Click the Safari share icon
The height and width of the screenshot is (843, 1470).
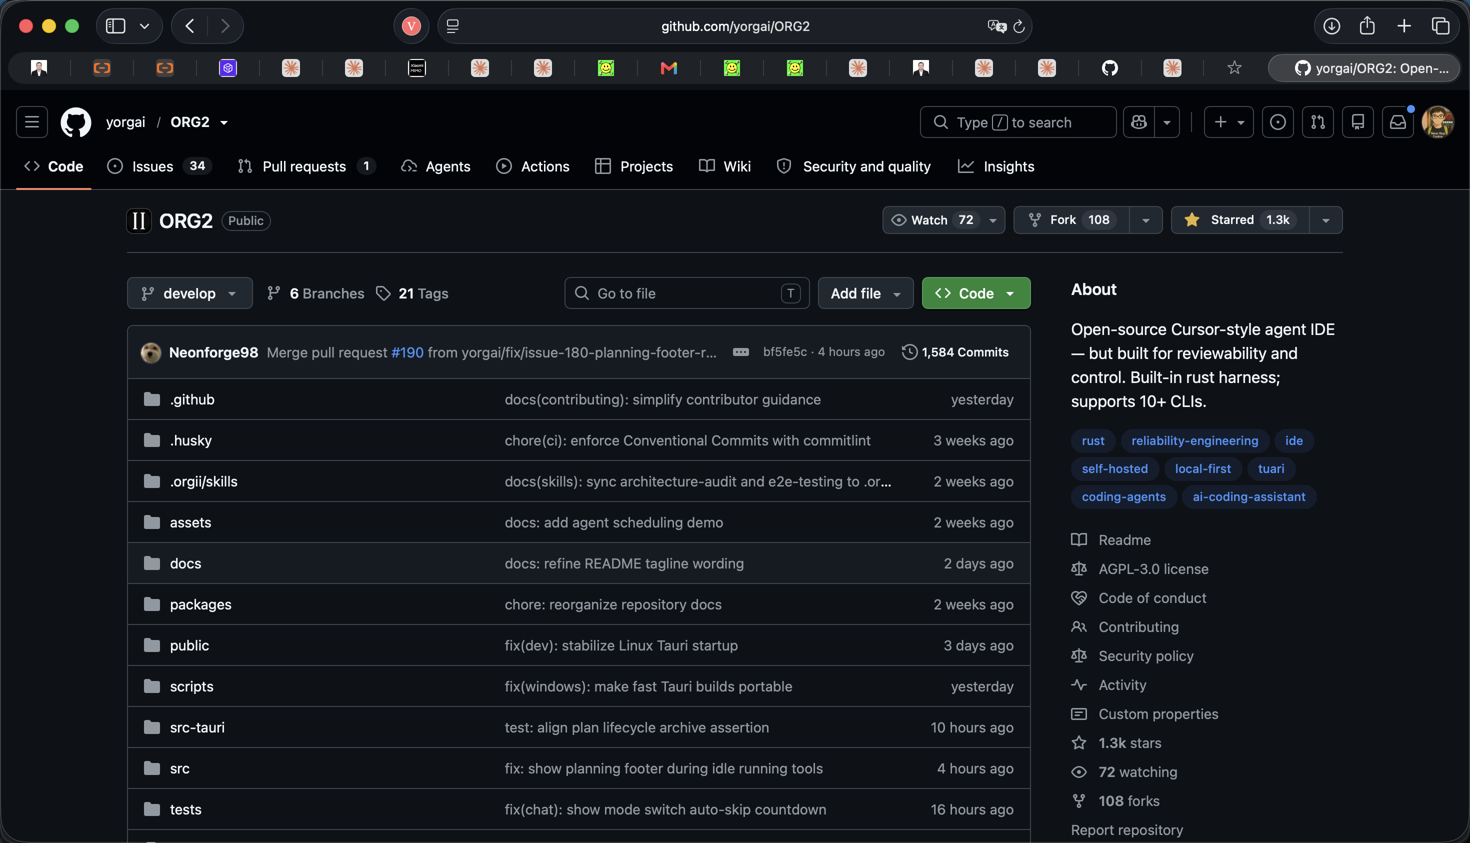tap(1367, 26)
